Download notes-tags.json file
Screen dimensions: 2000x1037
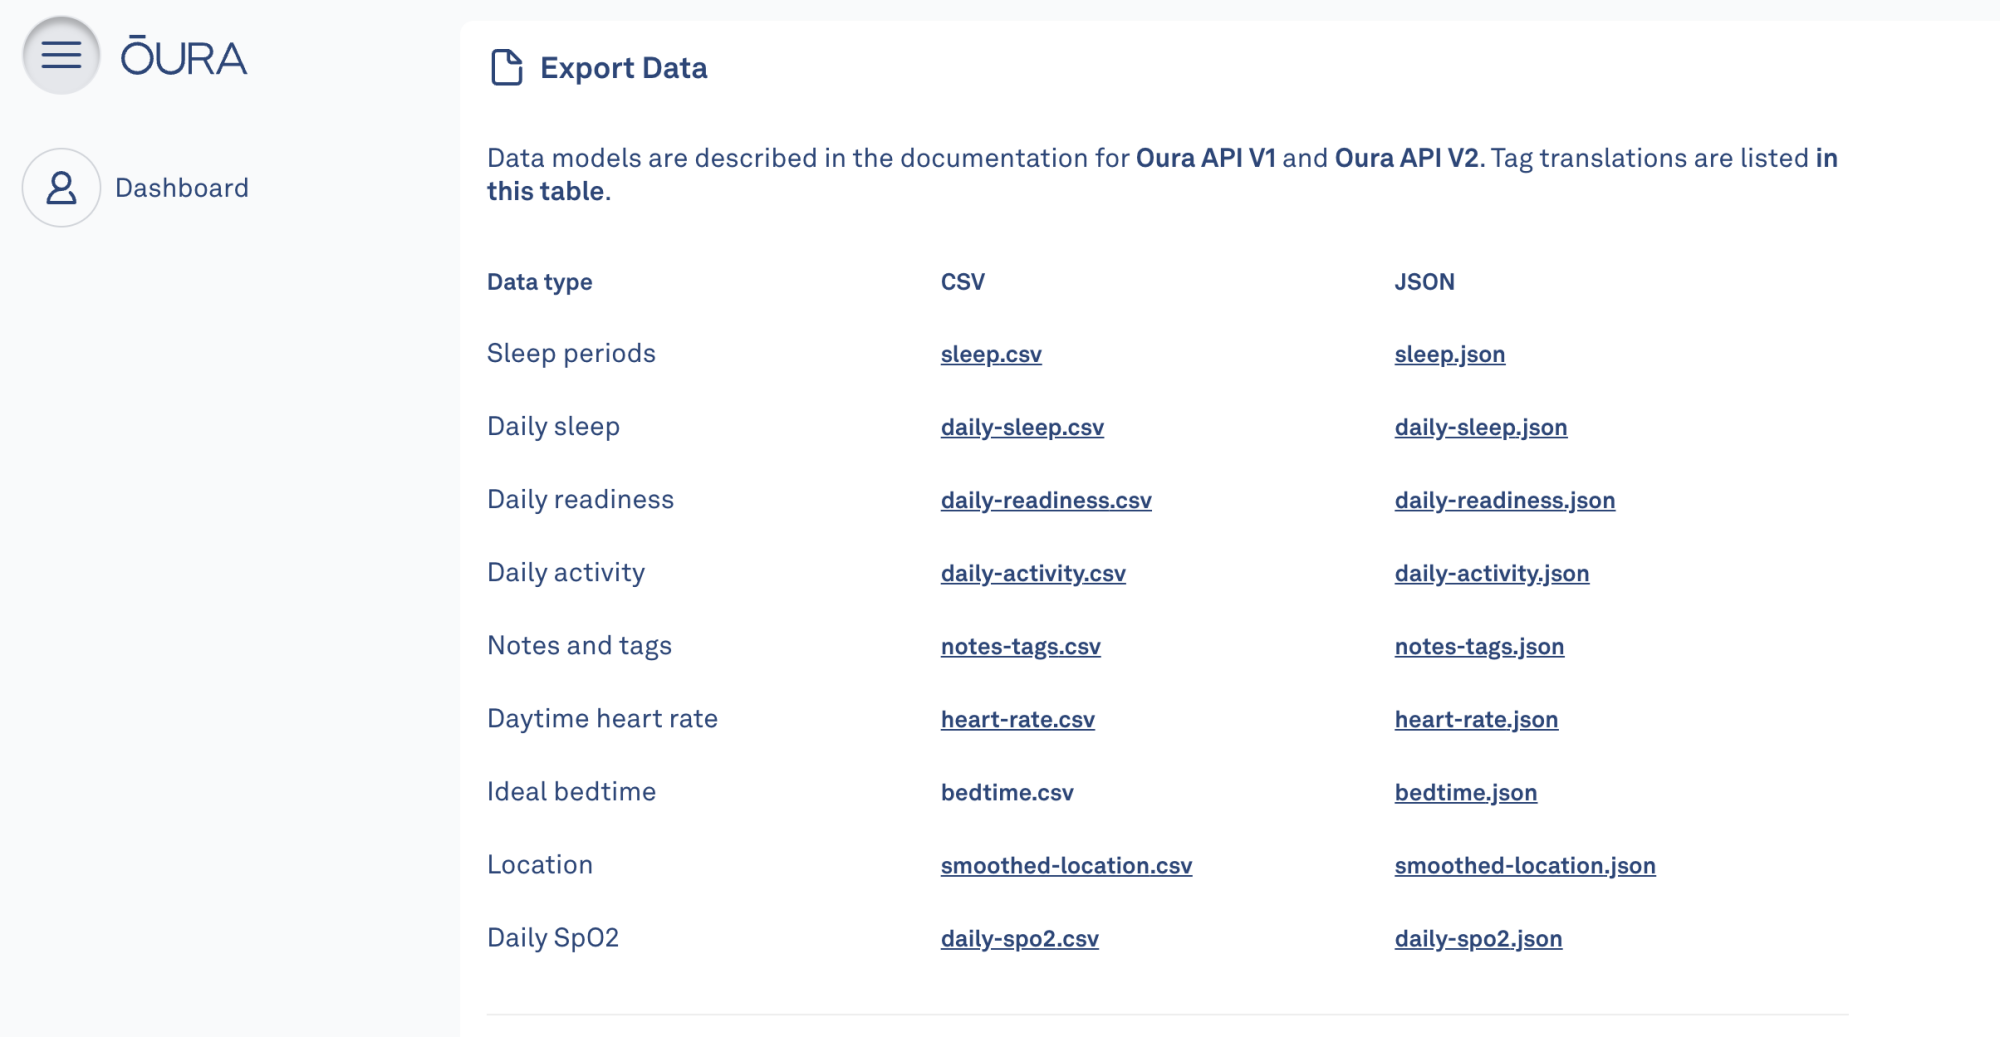pos(1479,646)
